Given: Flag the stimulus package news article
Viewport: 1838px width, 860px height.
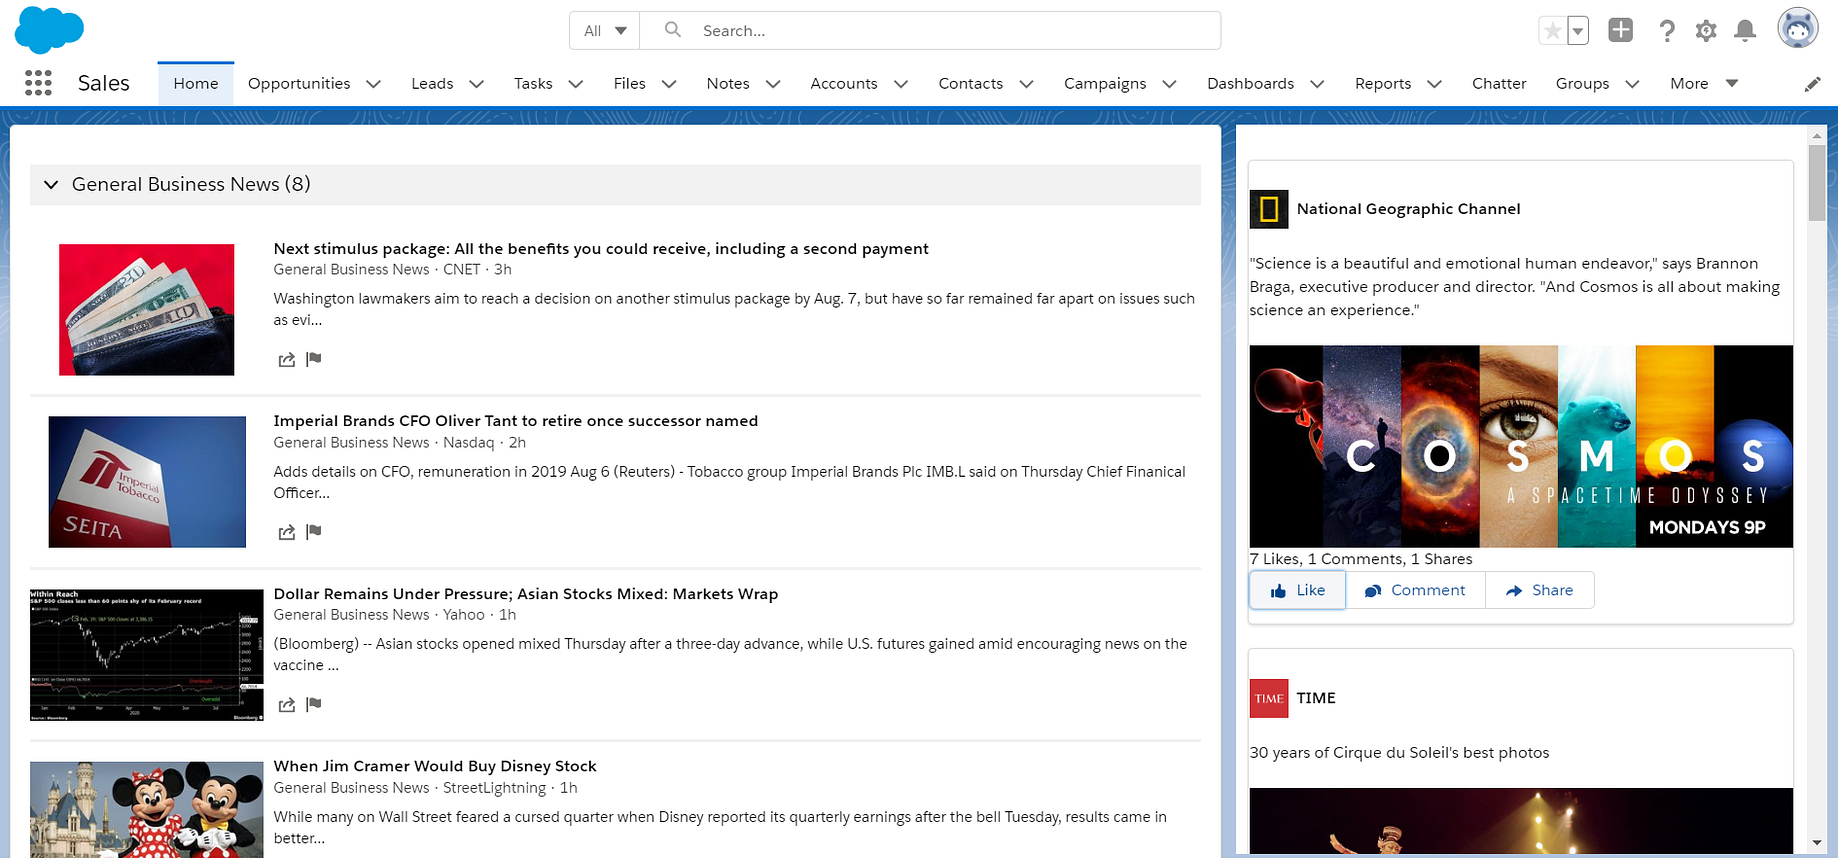Looking at the screenshot, I should tap(314, 359).
